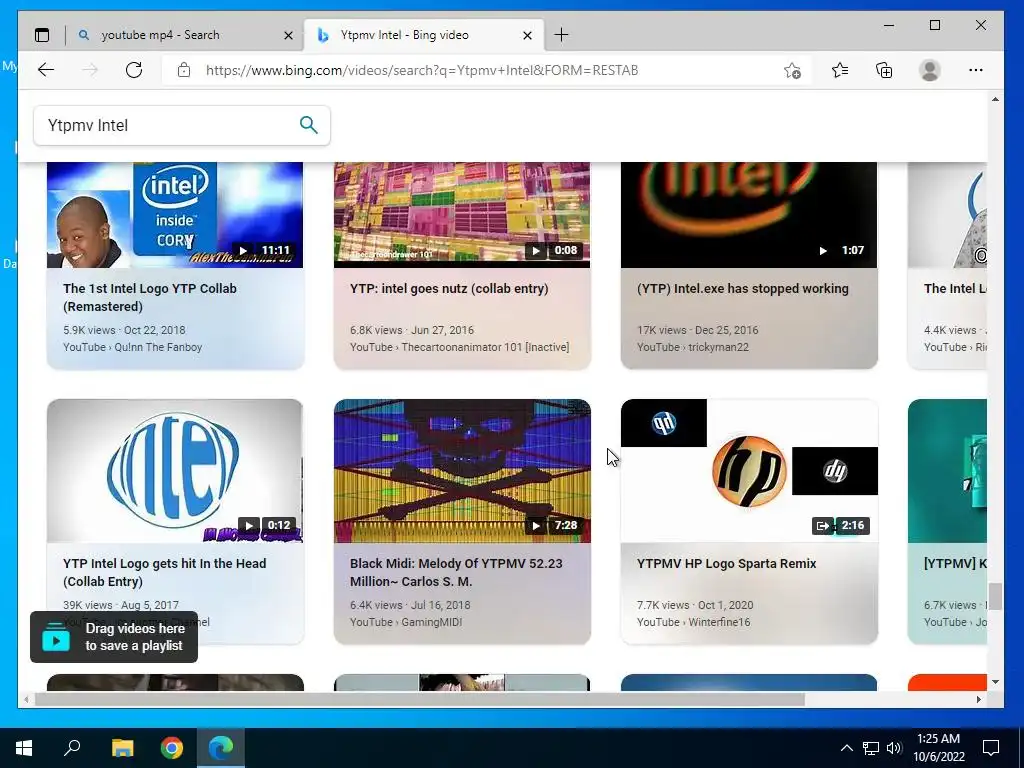Screen dimensions: 1024x768
Task: Open the volume speaker tray icon
Action: pyautogui.click(x=894, y=748)
